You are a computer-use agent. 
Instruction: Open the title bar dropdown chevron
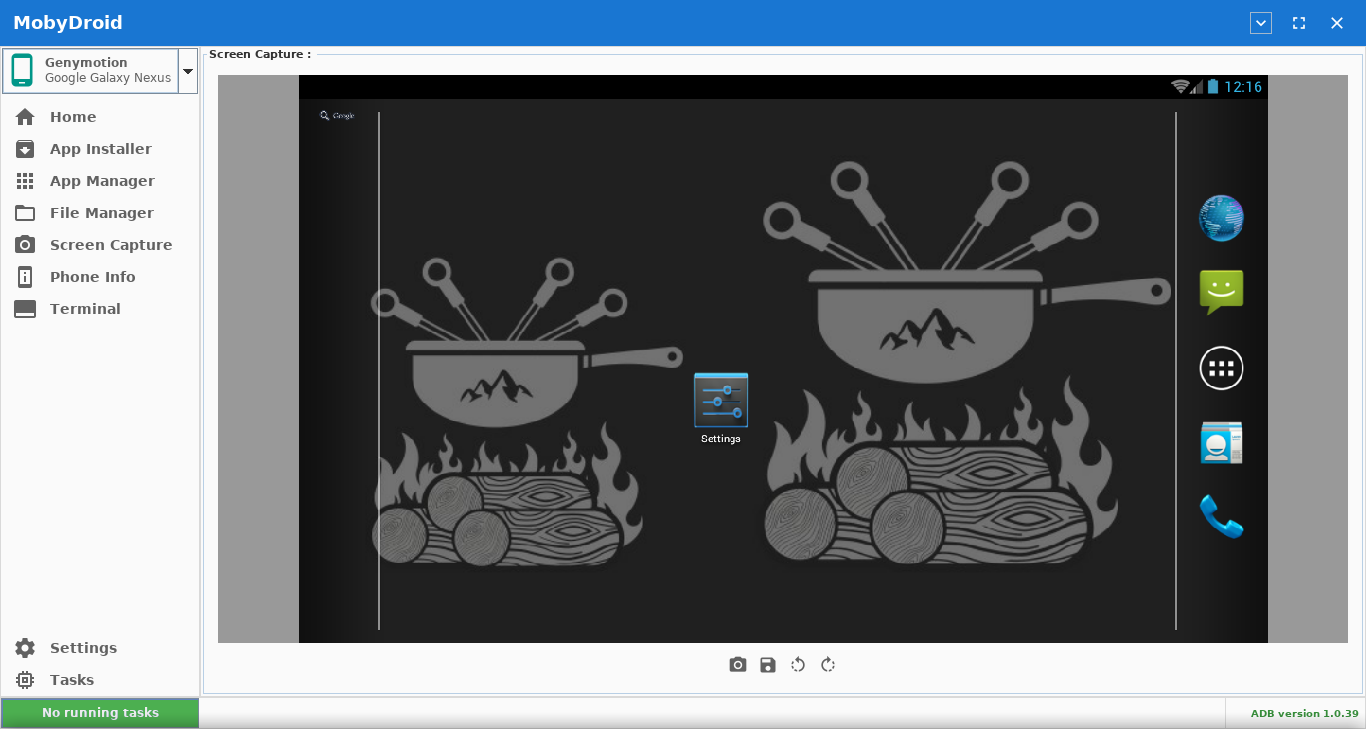pos(1261,23)
